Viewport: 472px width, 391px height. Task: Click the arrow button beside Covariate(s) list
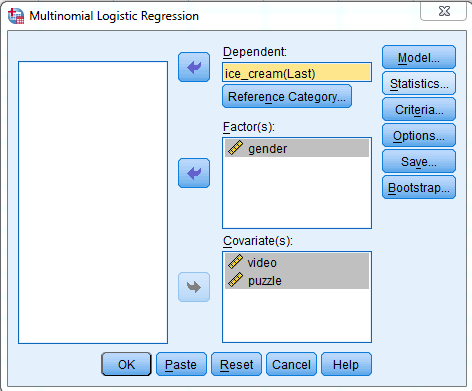click(194, 287)
